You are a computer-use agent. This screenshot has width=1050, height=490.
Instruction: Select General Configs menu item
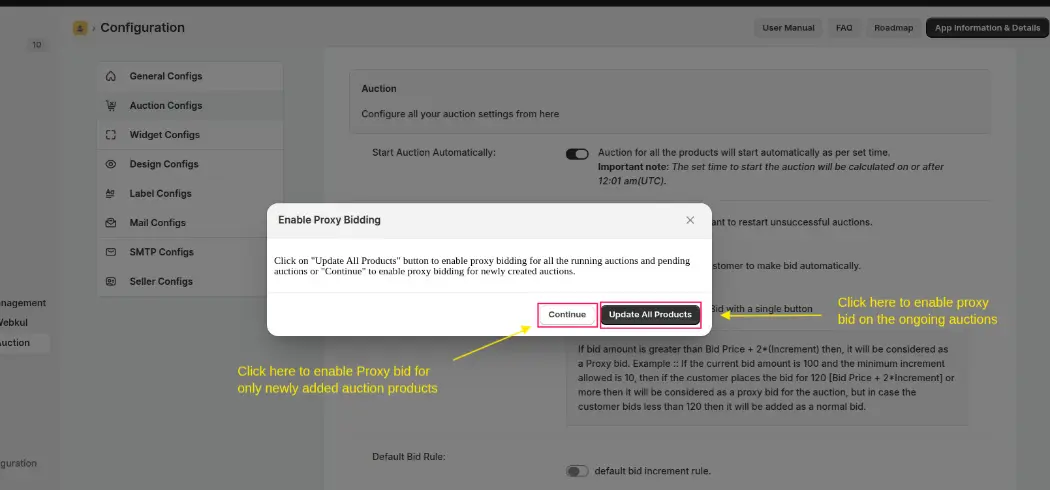click(x=190, y=76)
